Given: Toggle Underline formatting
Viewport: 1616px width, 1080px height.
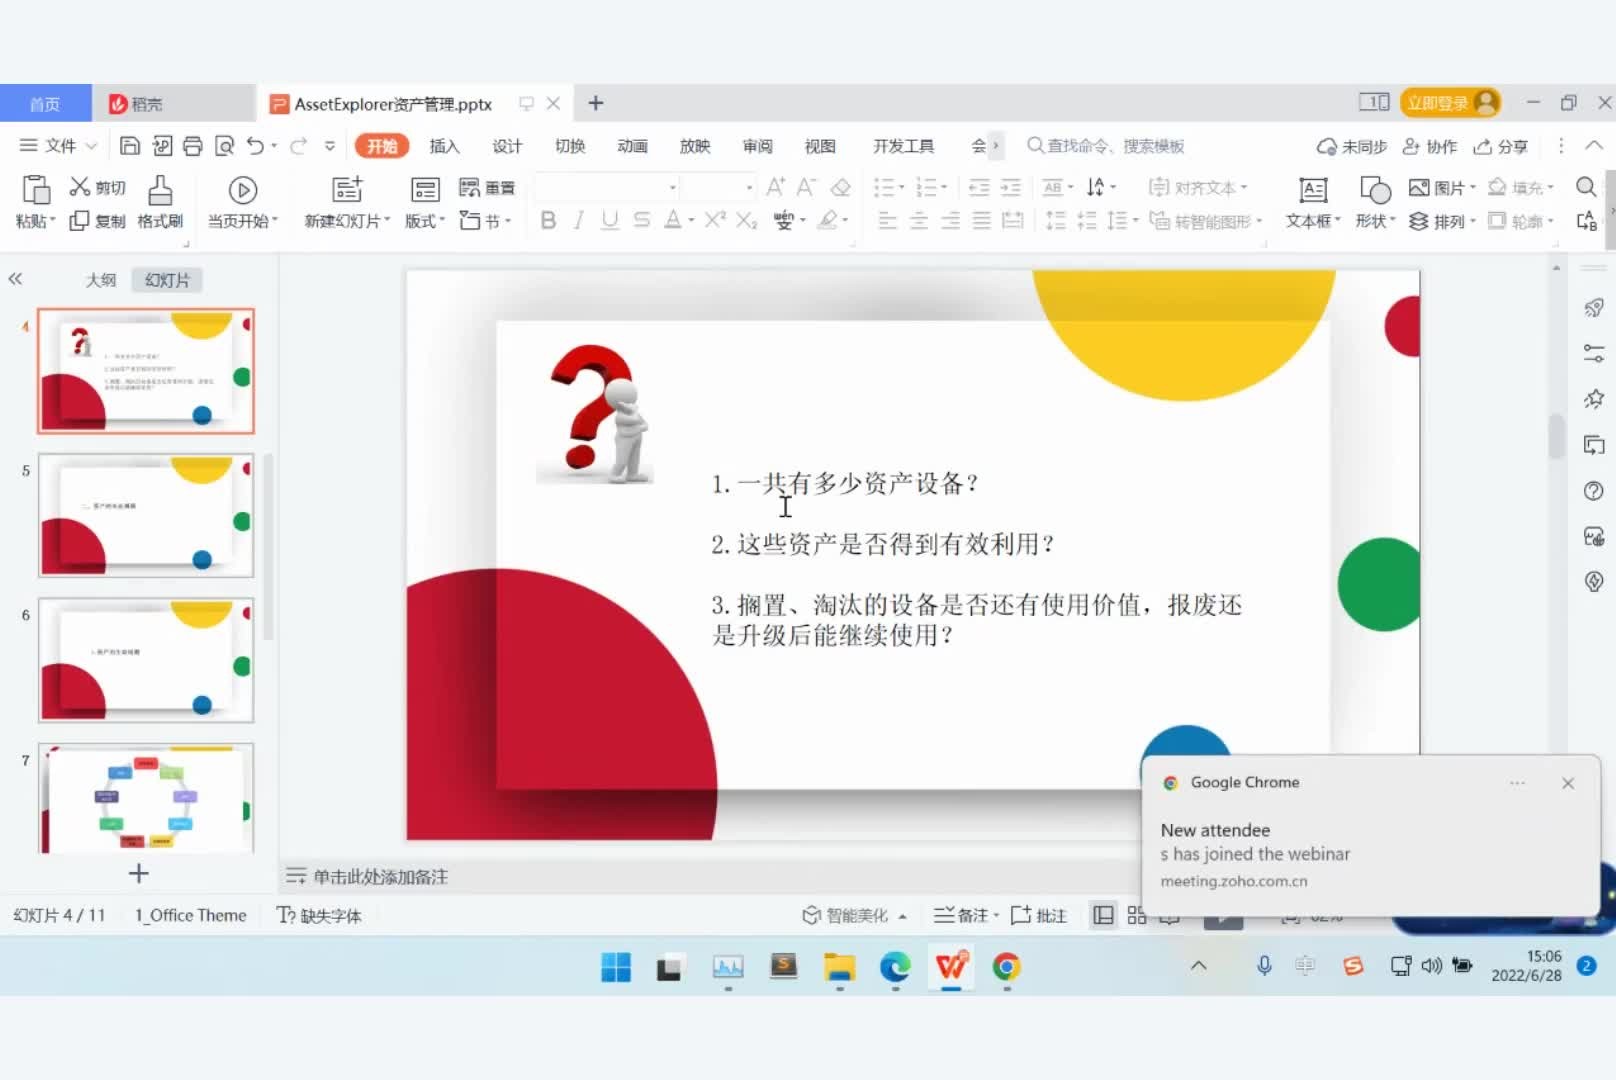Looking at the screenshot, I should pyautogui.click(x=610, y=220).
